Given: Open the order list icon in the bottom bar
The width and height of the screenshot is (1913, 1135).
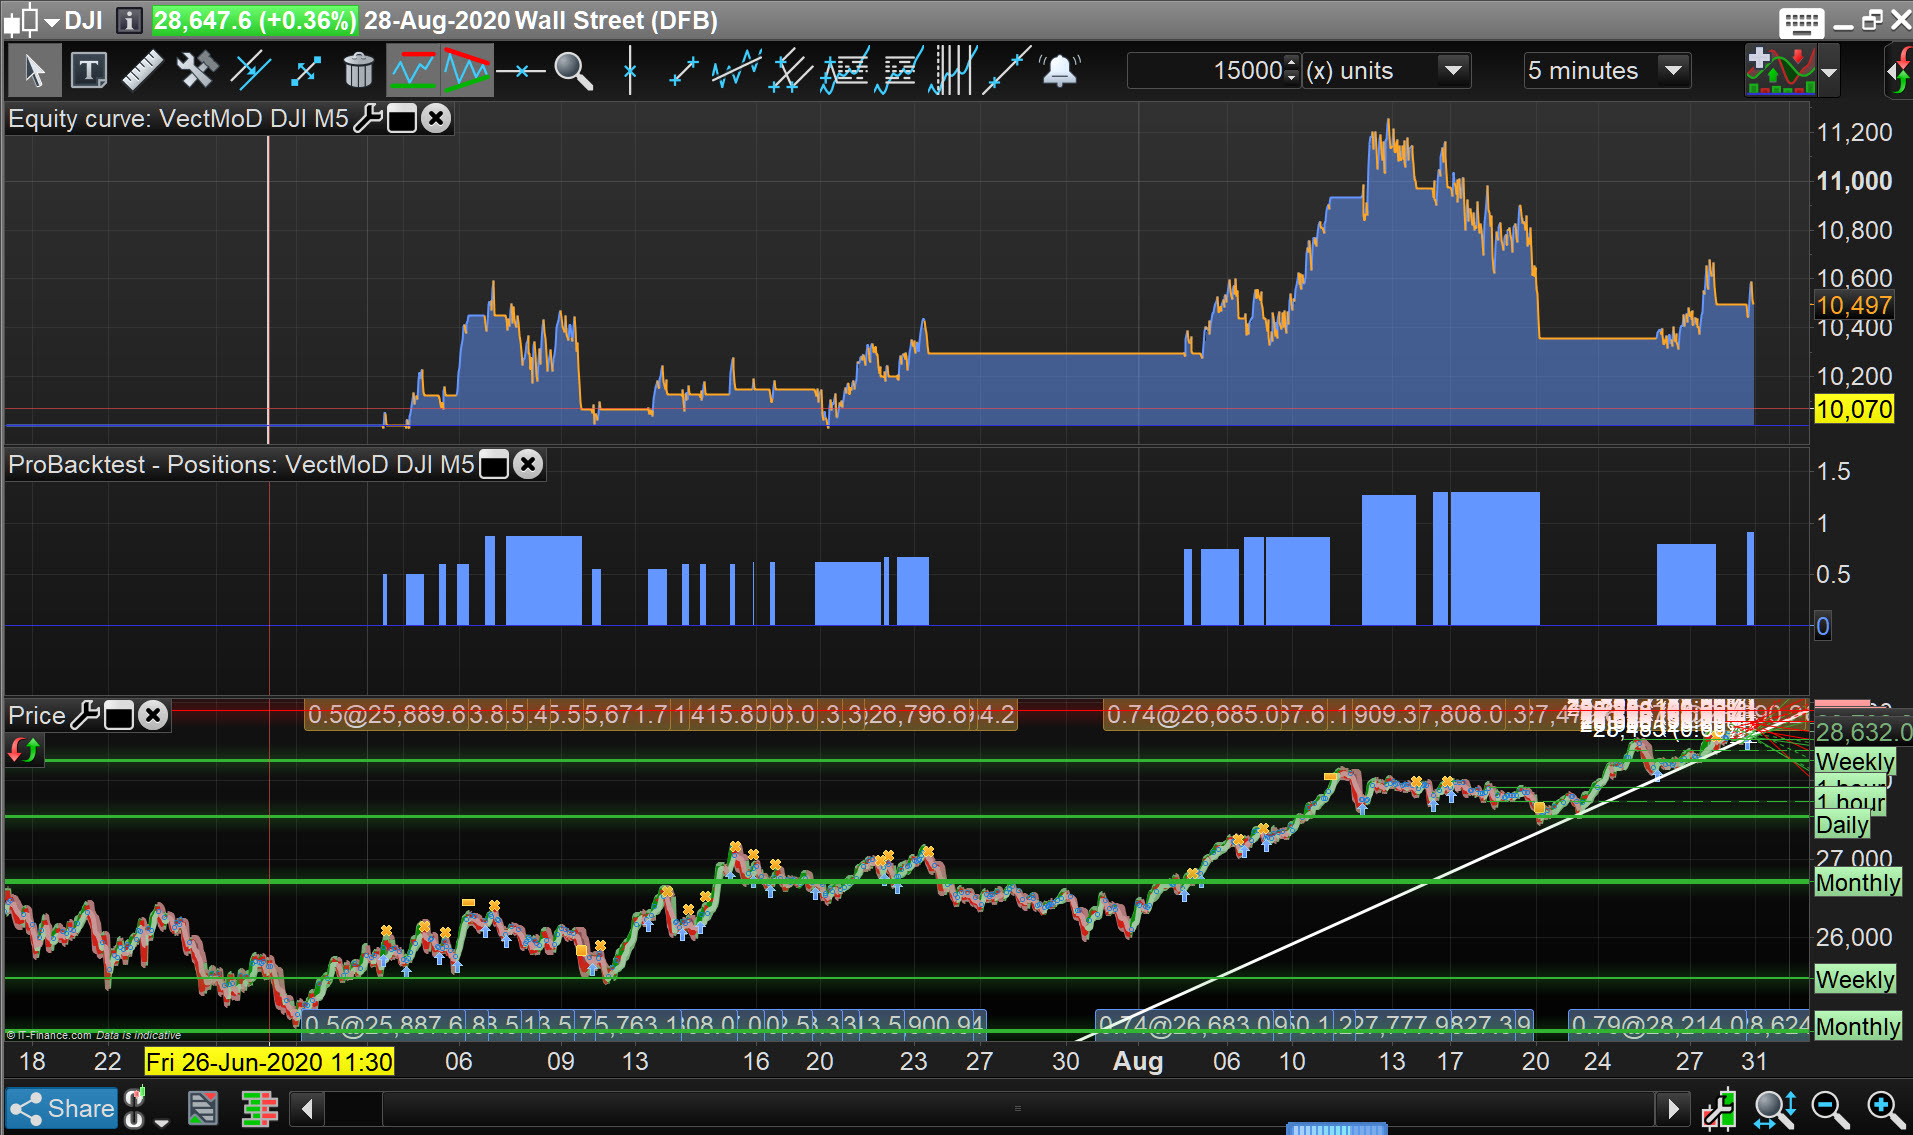Looking at the screenshot, I should [203, 1108].
